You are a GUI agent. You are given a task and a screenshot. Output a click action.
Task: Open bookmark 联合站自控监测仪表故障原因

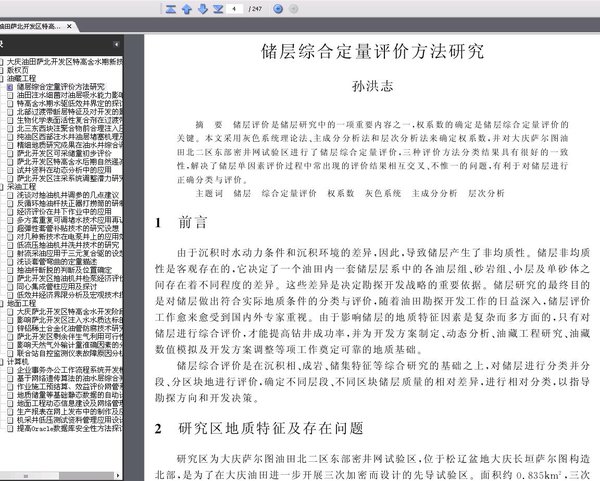coord(70,353)
